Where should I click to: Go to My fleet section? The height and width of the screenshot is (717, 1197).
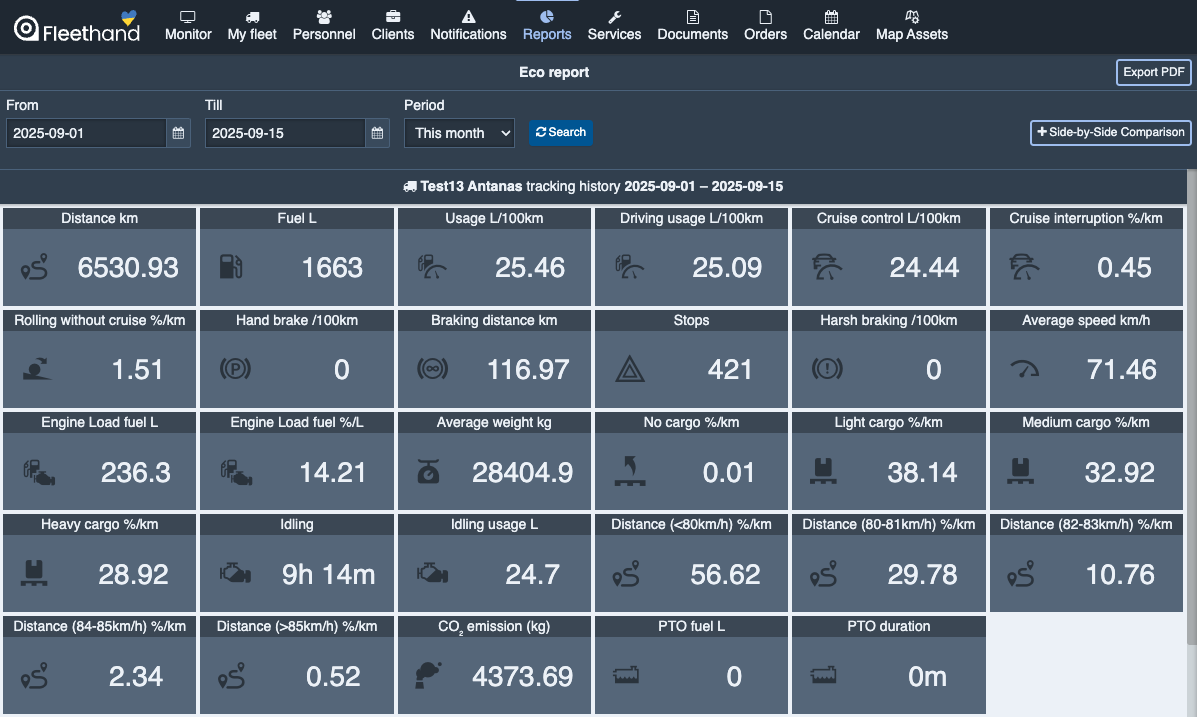[252, 26]
